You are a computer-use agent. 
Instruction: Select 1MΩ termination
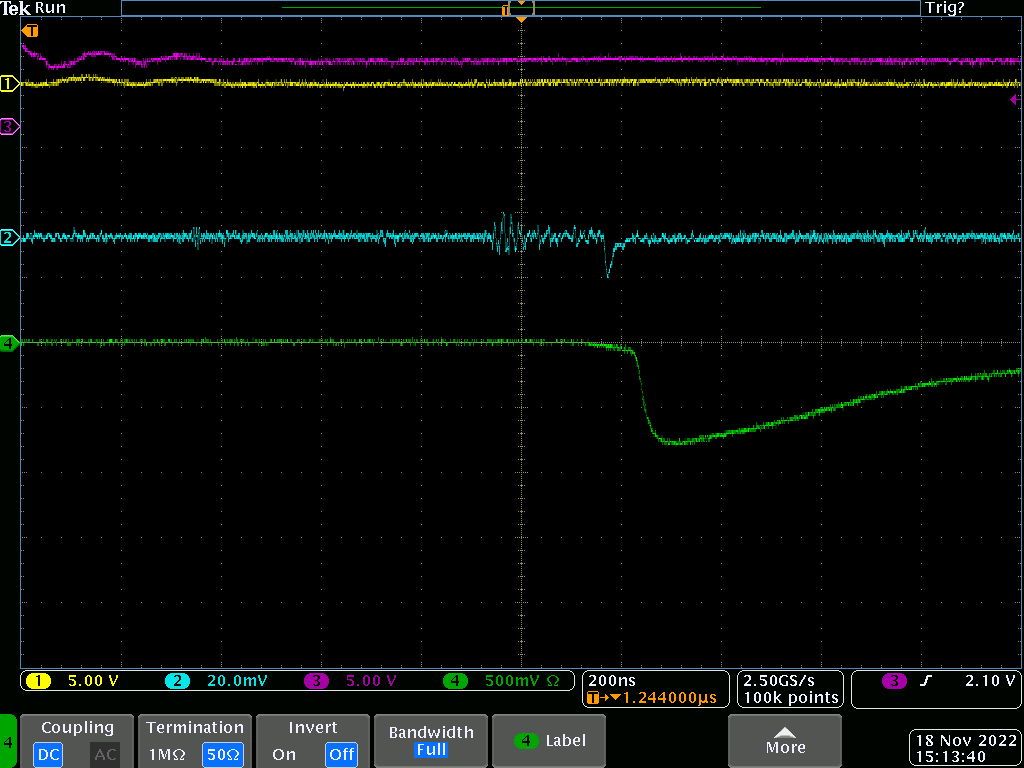(x=166, y=754)
